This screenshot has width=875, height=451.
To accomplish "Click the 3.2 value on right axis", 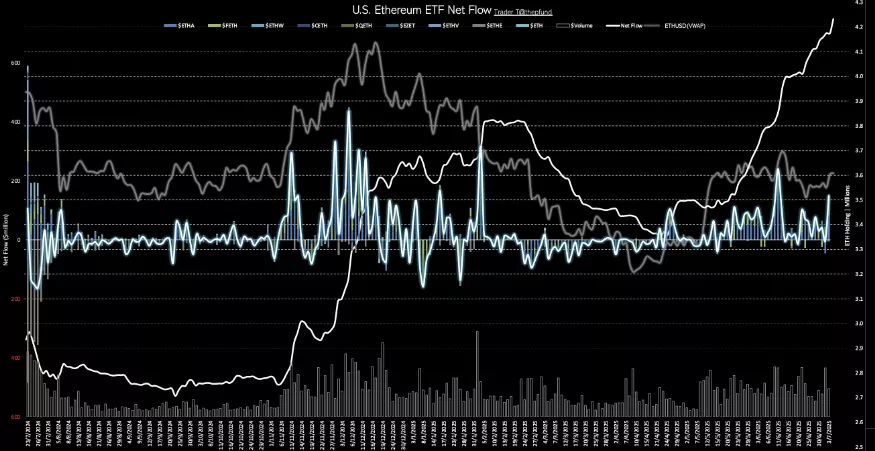I will coord(859,274).
